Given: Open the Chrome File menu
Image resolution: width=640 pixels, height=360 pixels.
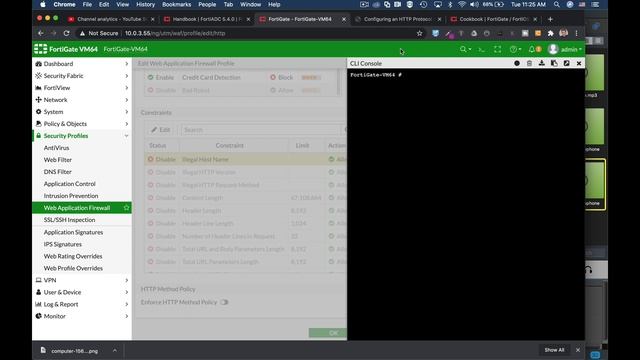Looking at the screenshot, I should pyautogui.click(x=87, y=4).
